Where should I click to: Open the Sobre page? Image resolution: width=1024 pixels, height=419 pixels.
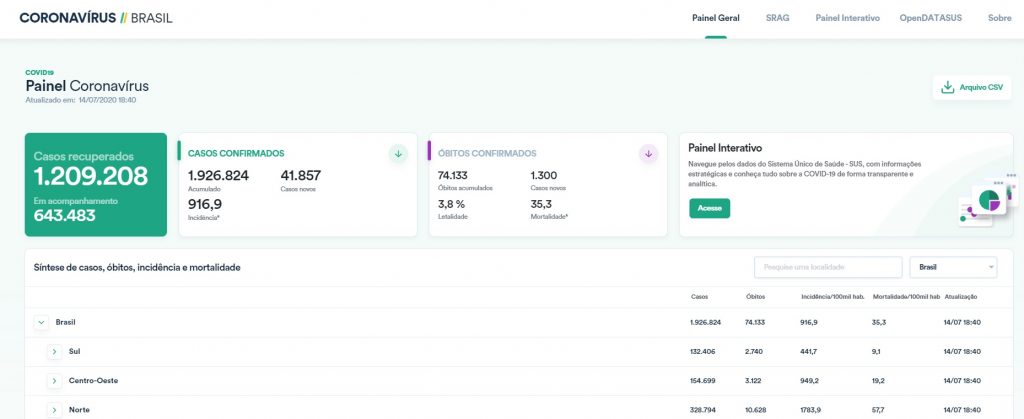click(x=999, y=18)
